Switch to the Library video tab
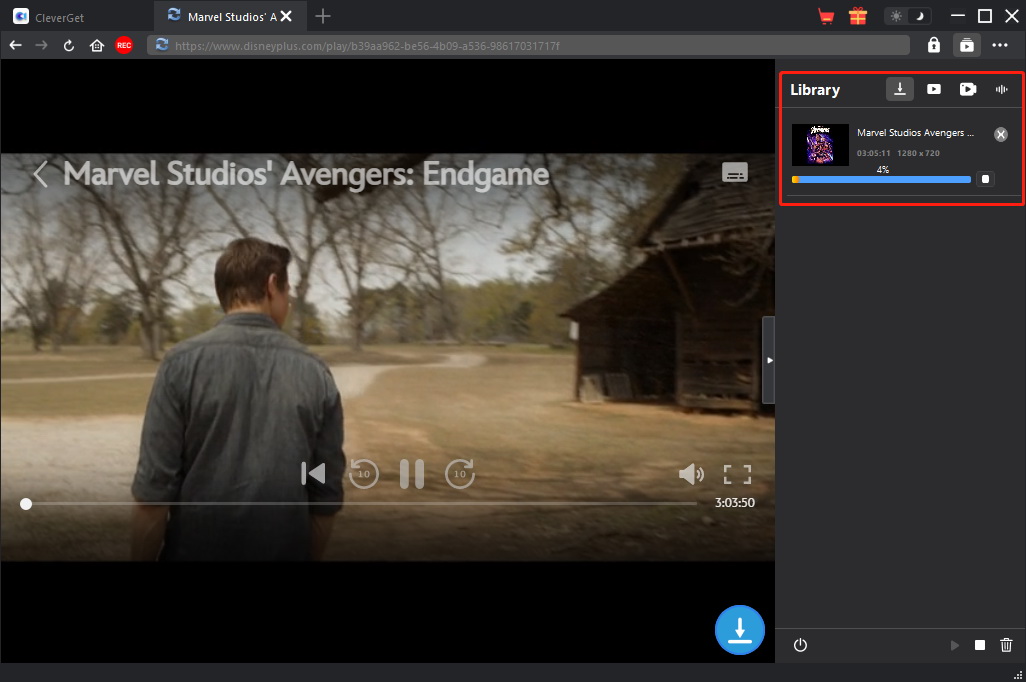Viewport: 1026px width, 682px height. pyautogui.click(x=933, y=89)
